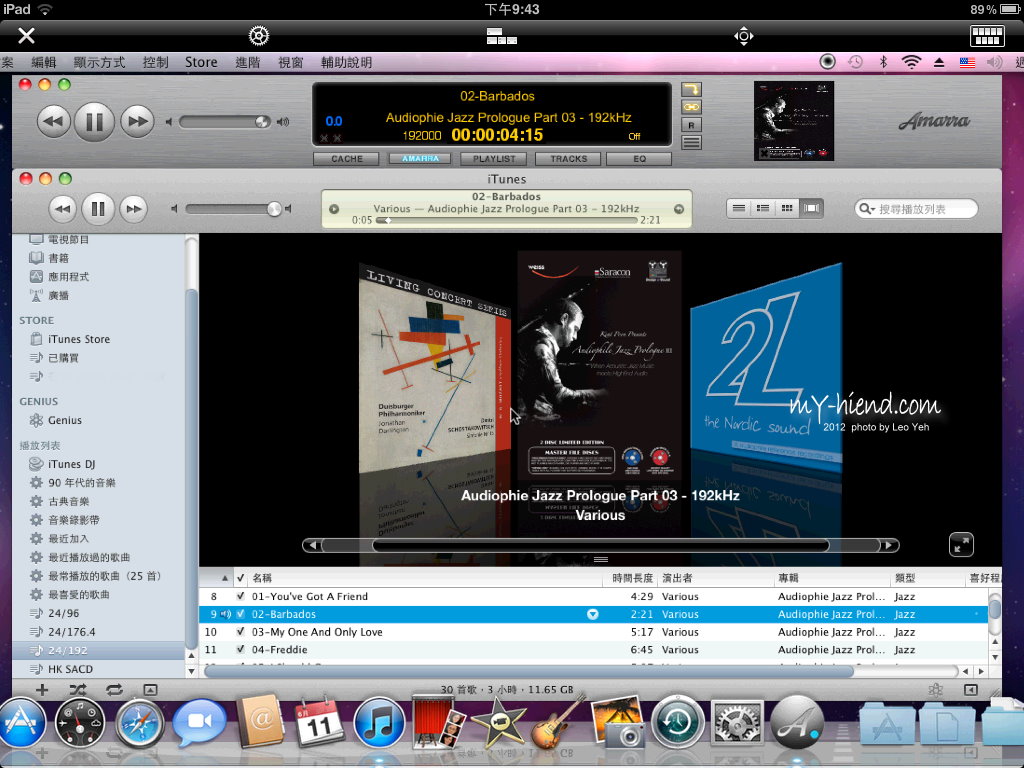1024x768 pixels.
Task: Toggle repeat in iTunes
Action: [x=114, y=690]
